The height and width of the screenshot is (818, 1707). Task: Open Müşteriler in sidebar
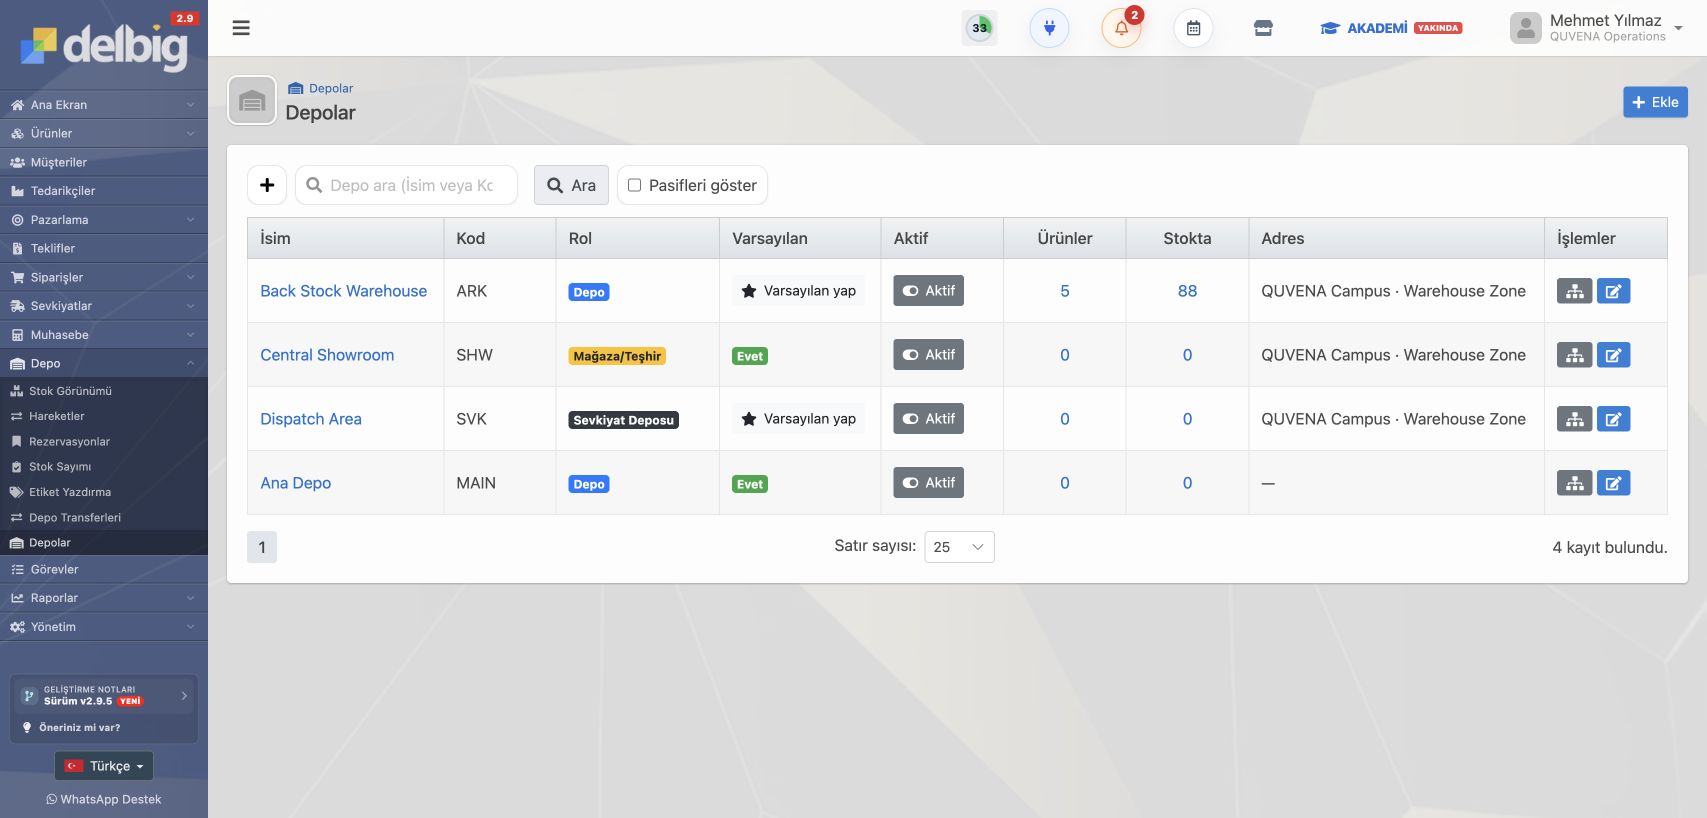pyautogui.click(x=104, y=162)
